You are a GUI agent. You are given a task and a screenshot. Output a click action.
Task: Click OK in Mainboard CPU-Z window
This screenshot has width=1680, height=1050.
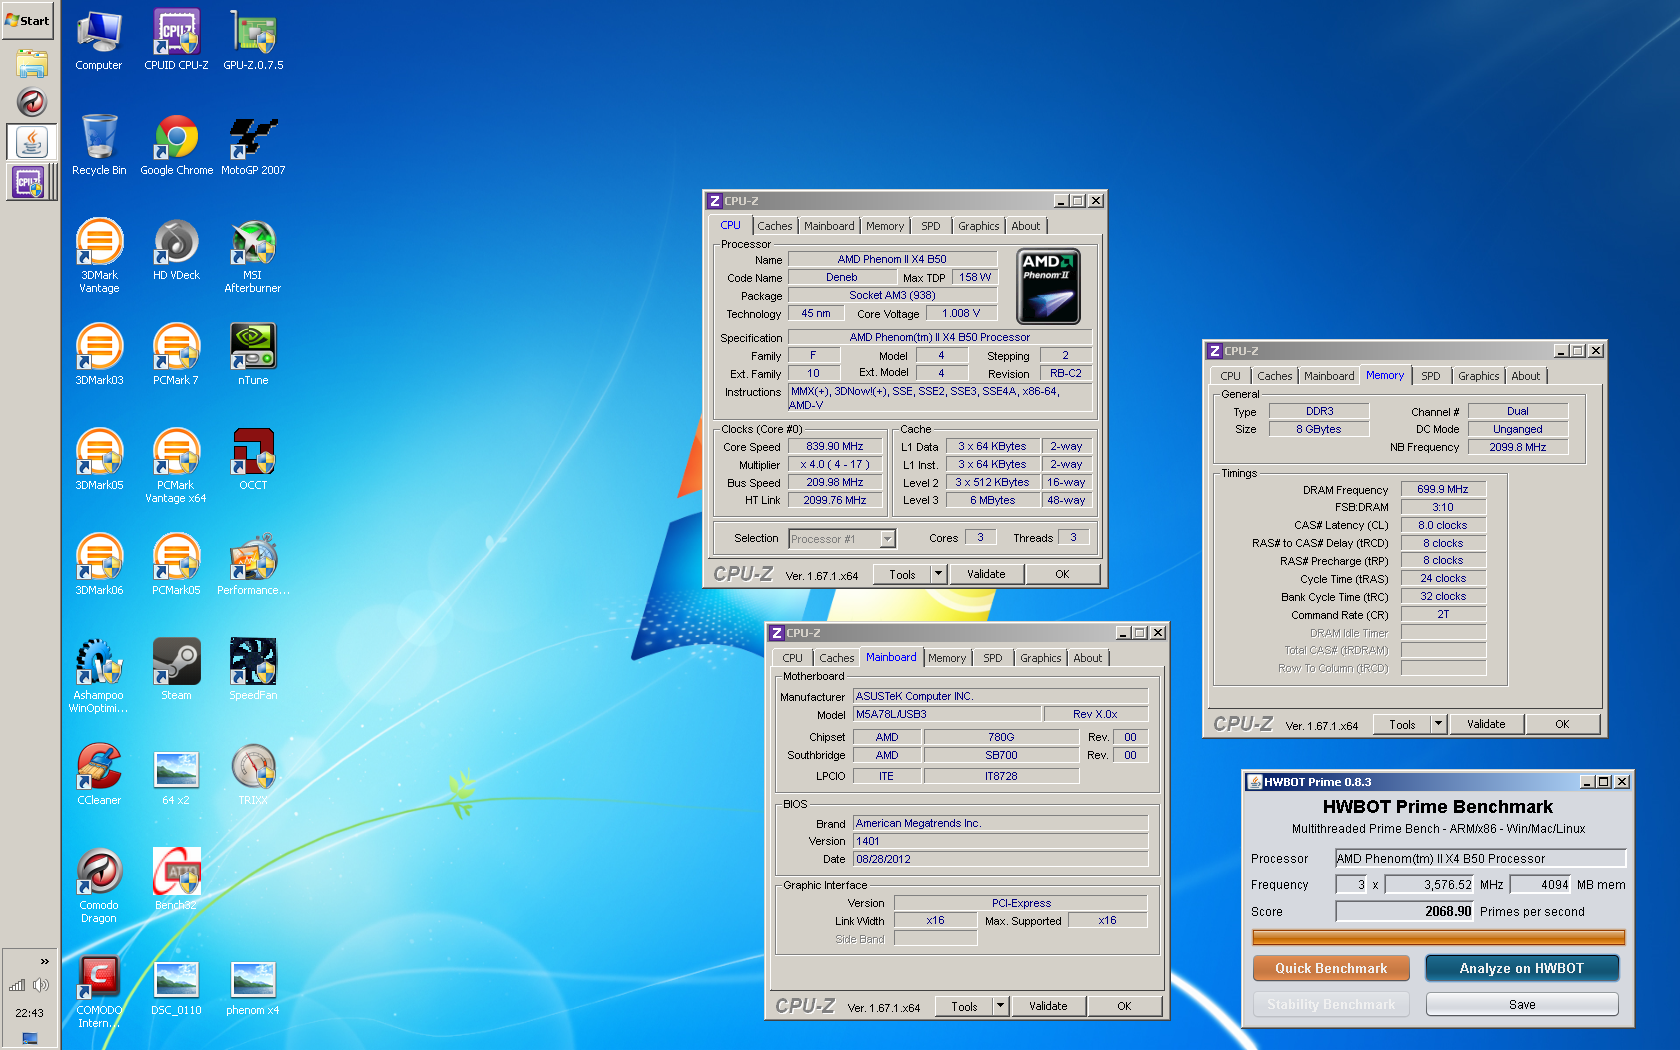point(1124,1006)
